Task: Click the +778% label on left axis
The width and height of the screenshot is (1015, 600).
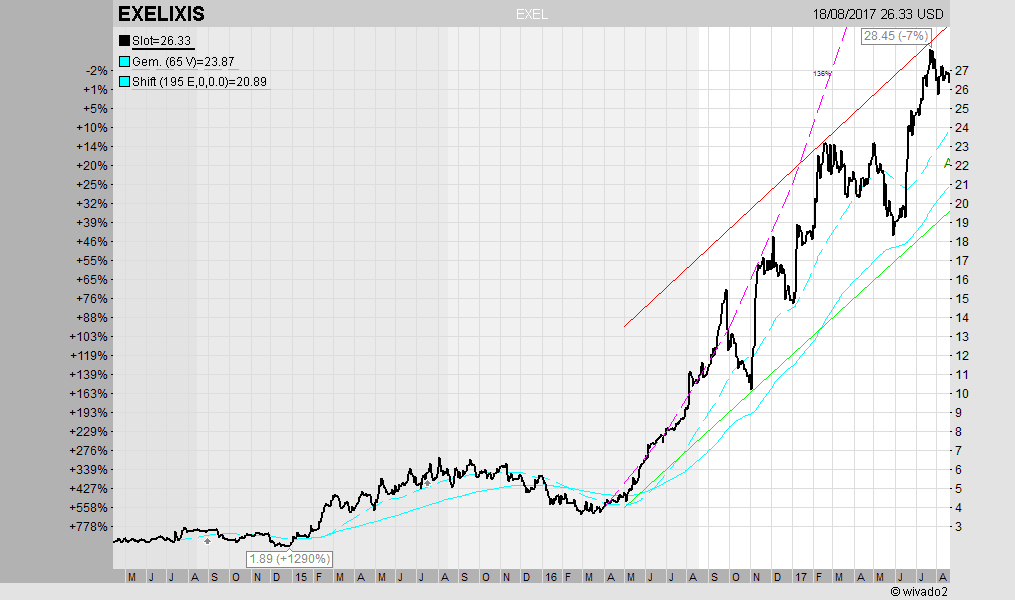Action: [x=89, y=527]
